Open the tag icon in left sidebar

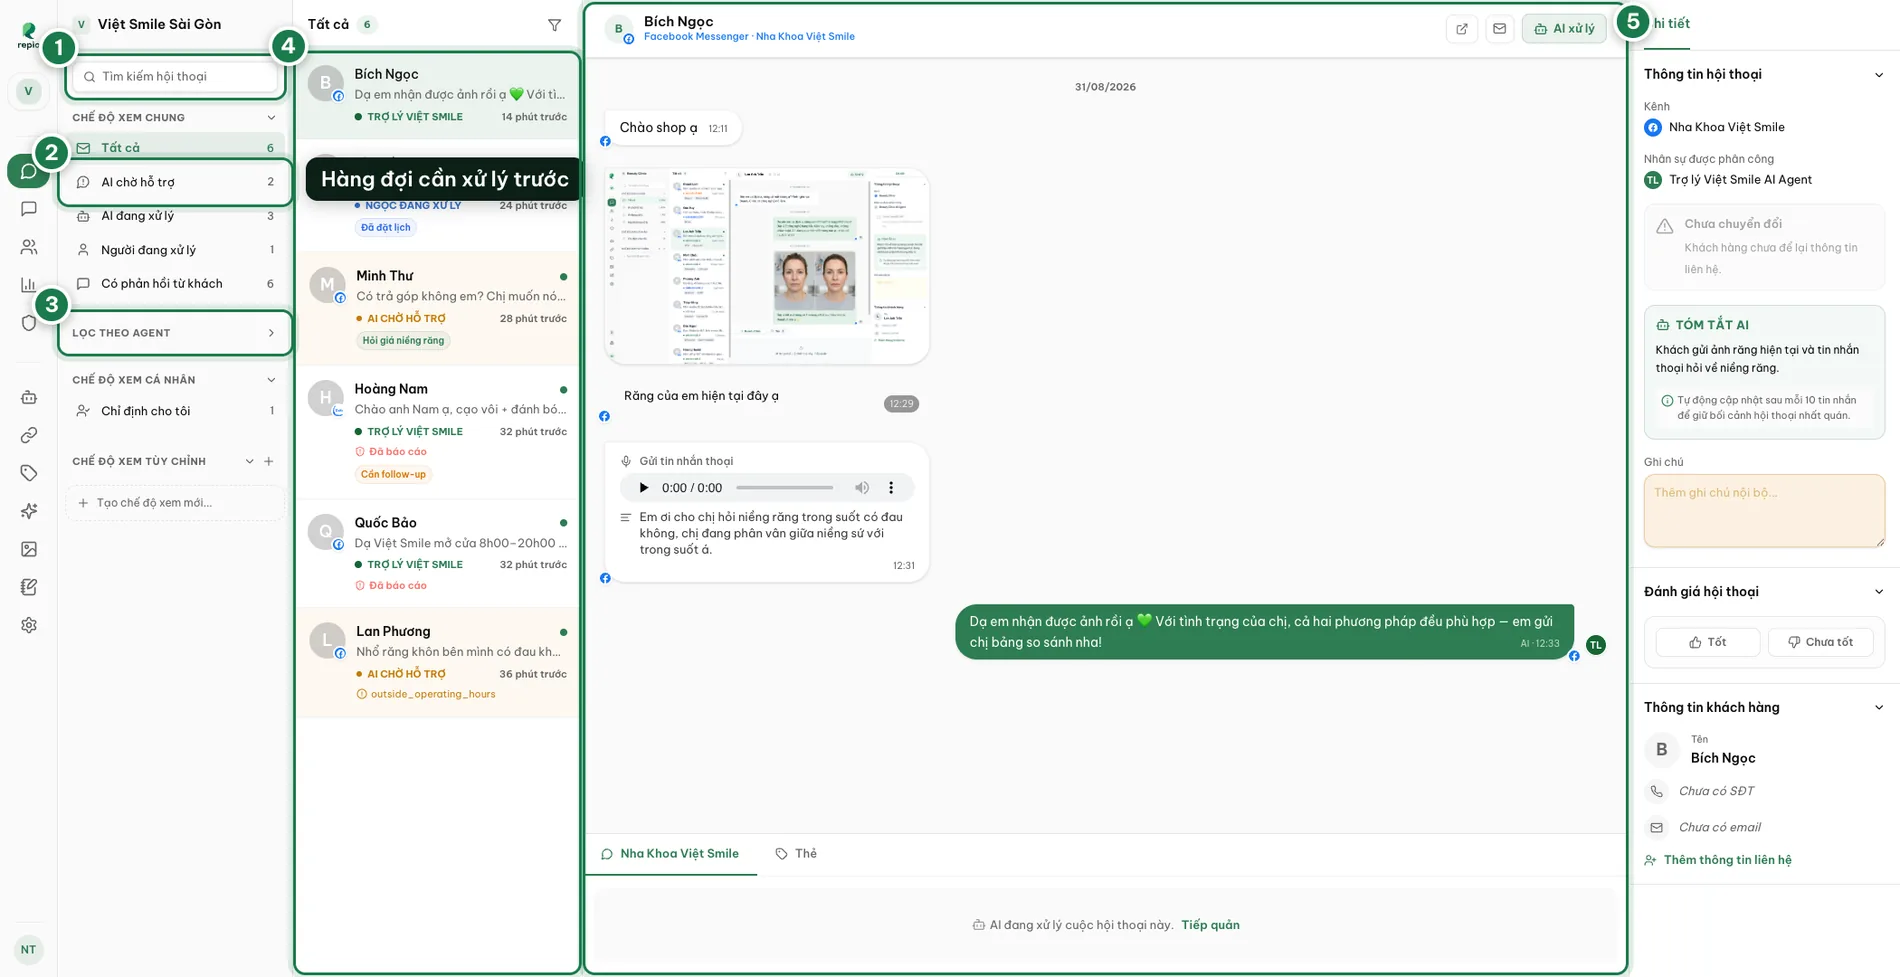(x=29, y=473)
